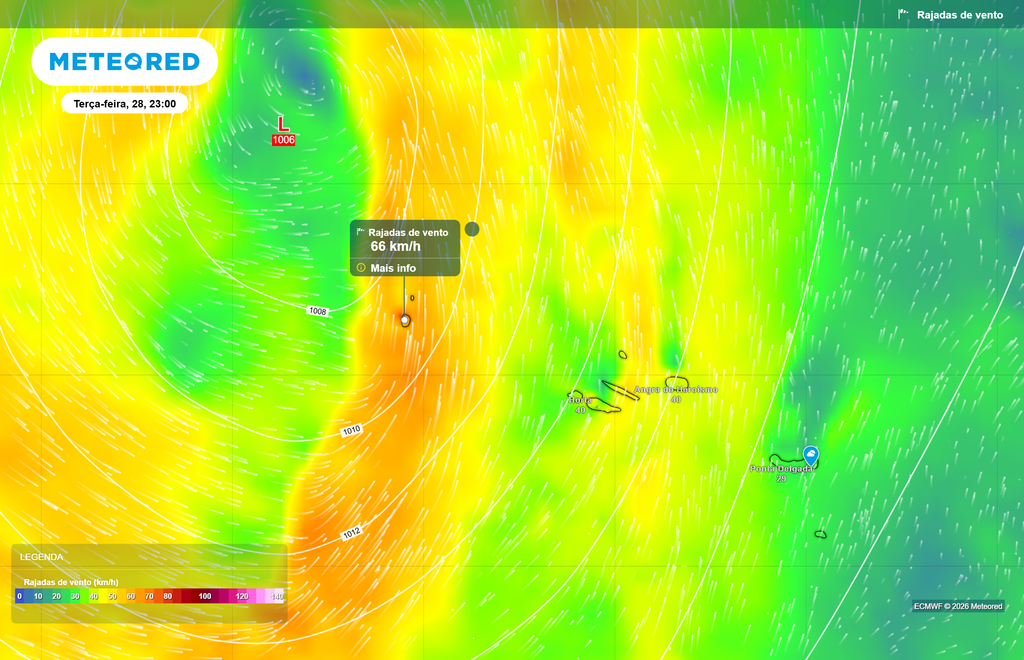Image resolution: width=1024 pixels, height=660 pixels.
Task: Open the Rajadas de vento layer label
Action: tap(959, 14)
